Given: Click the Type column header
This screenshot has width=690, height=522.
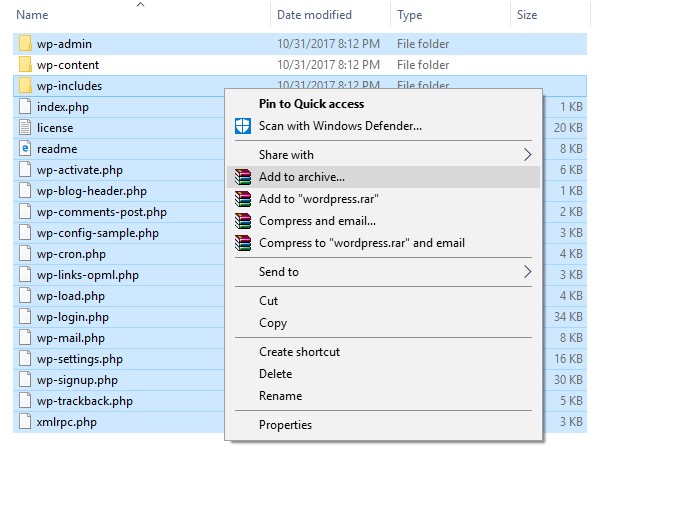Looking at the screenshot, I should coord(409,15).
